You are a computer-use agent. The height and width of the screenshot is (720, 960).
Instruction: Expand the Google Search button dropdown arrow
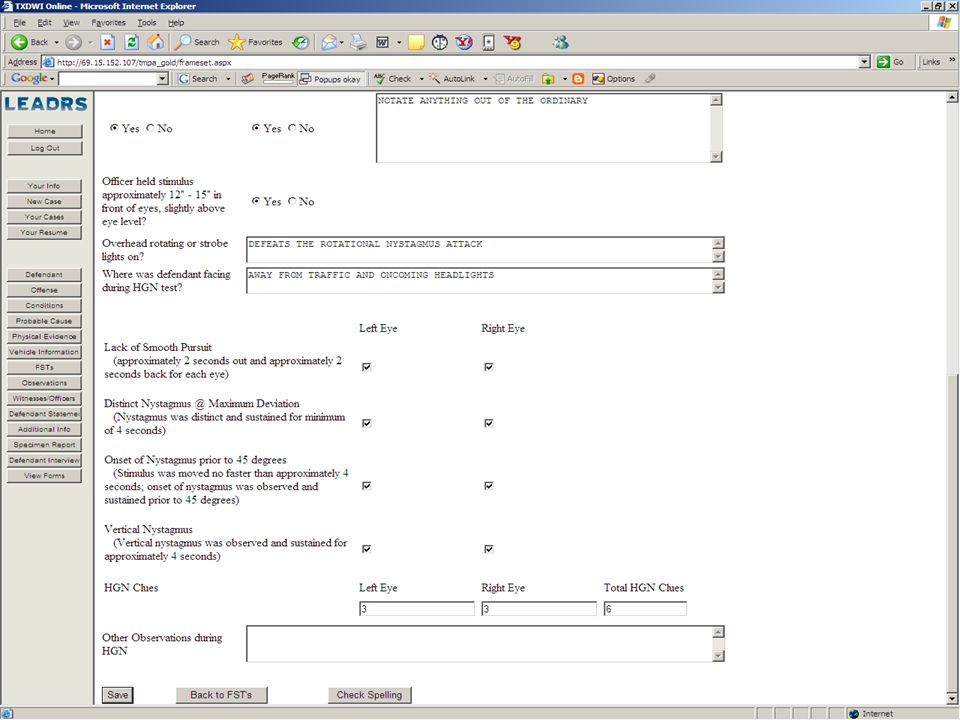click(228, 78)
